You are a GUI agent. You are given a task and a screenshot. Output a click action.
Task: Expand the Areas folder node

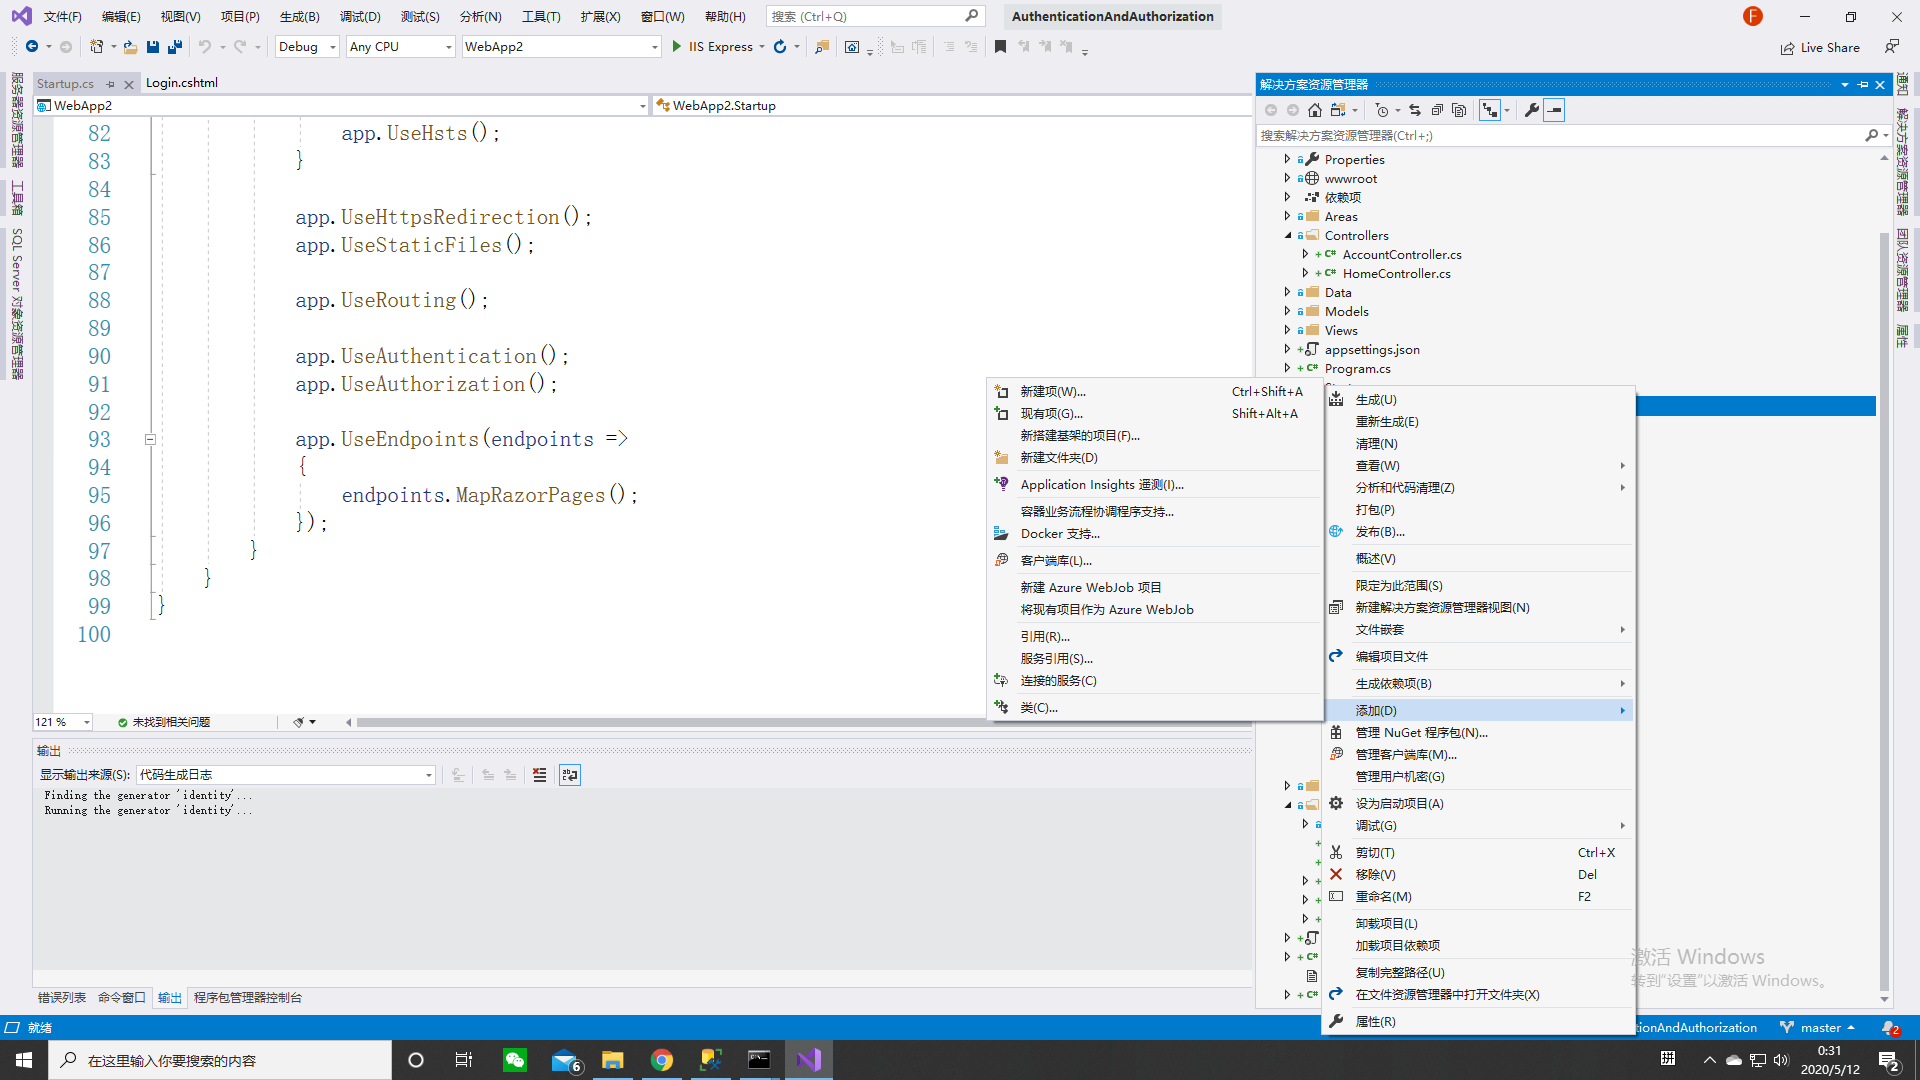pos(1287,216)
